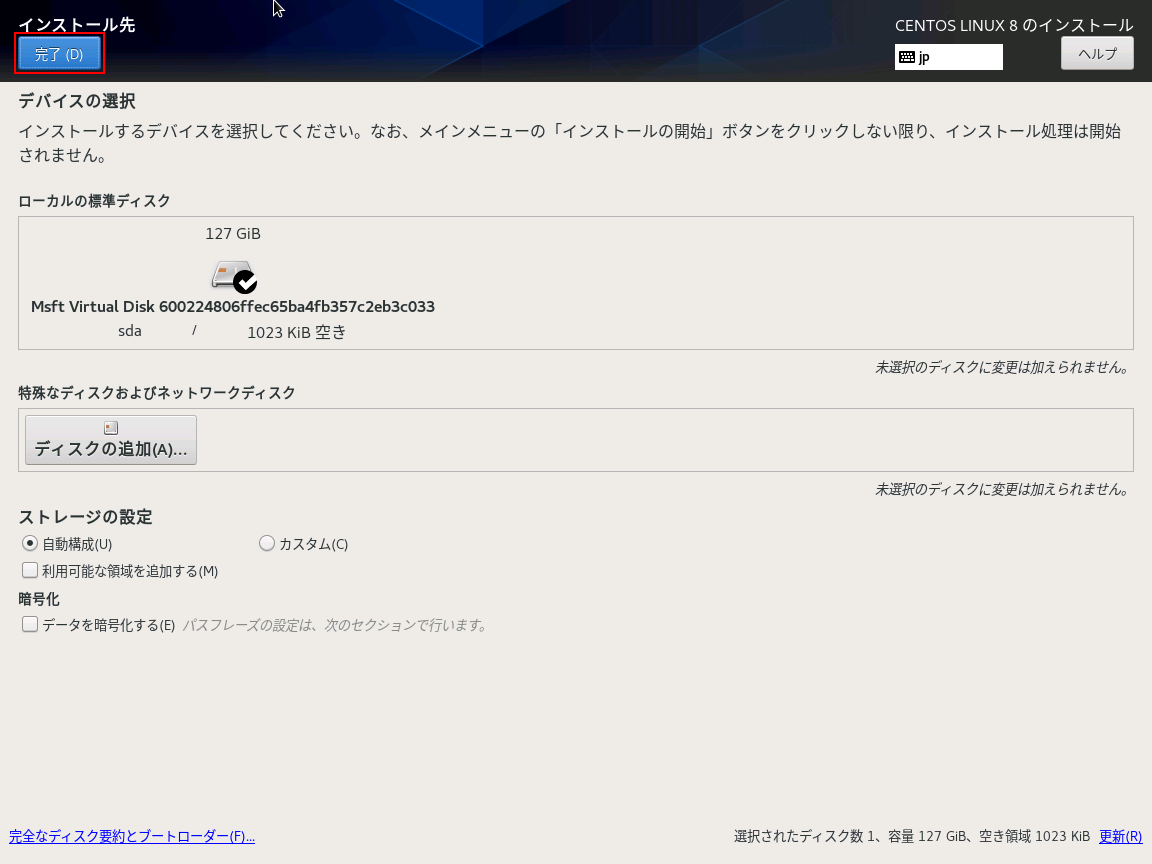Open 完全なディスク要約とブートローダー link
The width and height of the screenshot is (1152, 864).
click(x=132, y=836)
